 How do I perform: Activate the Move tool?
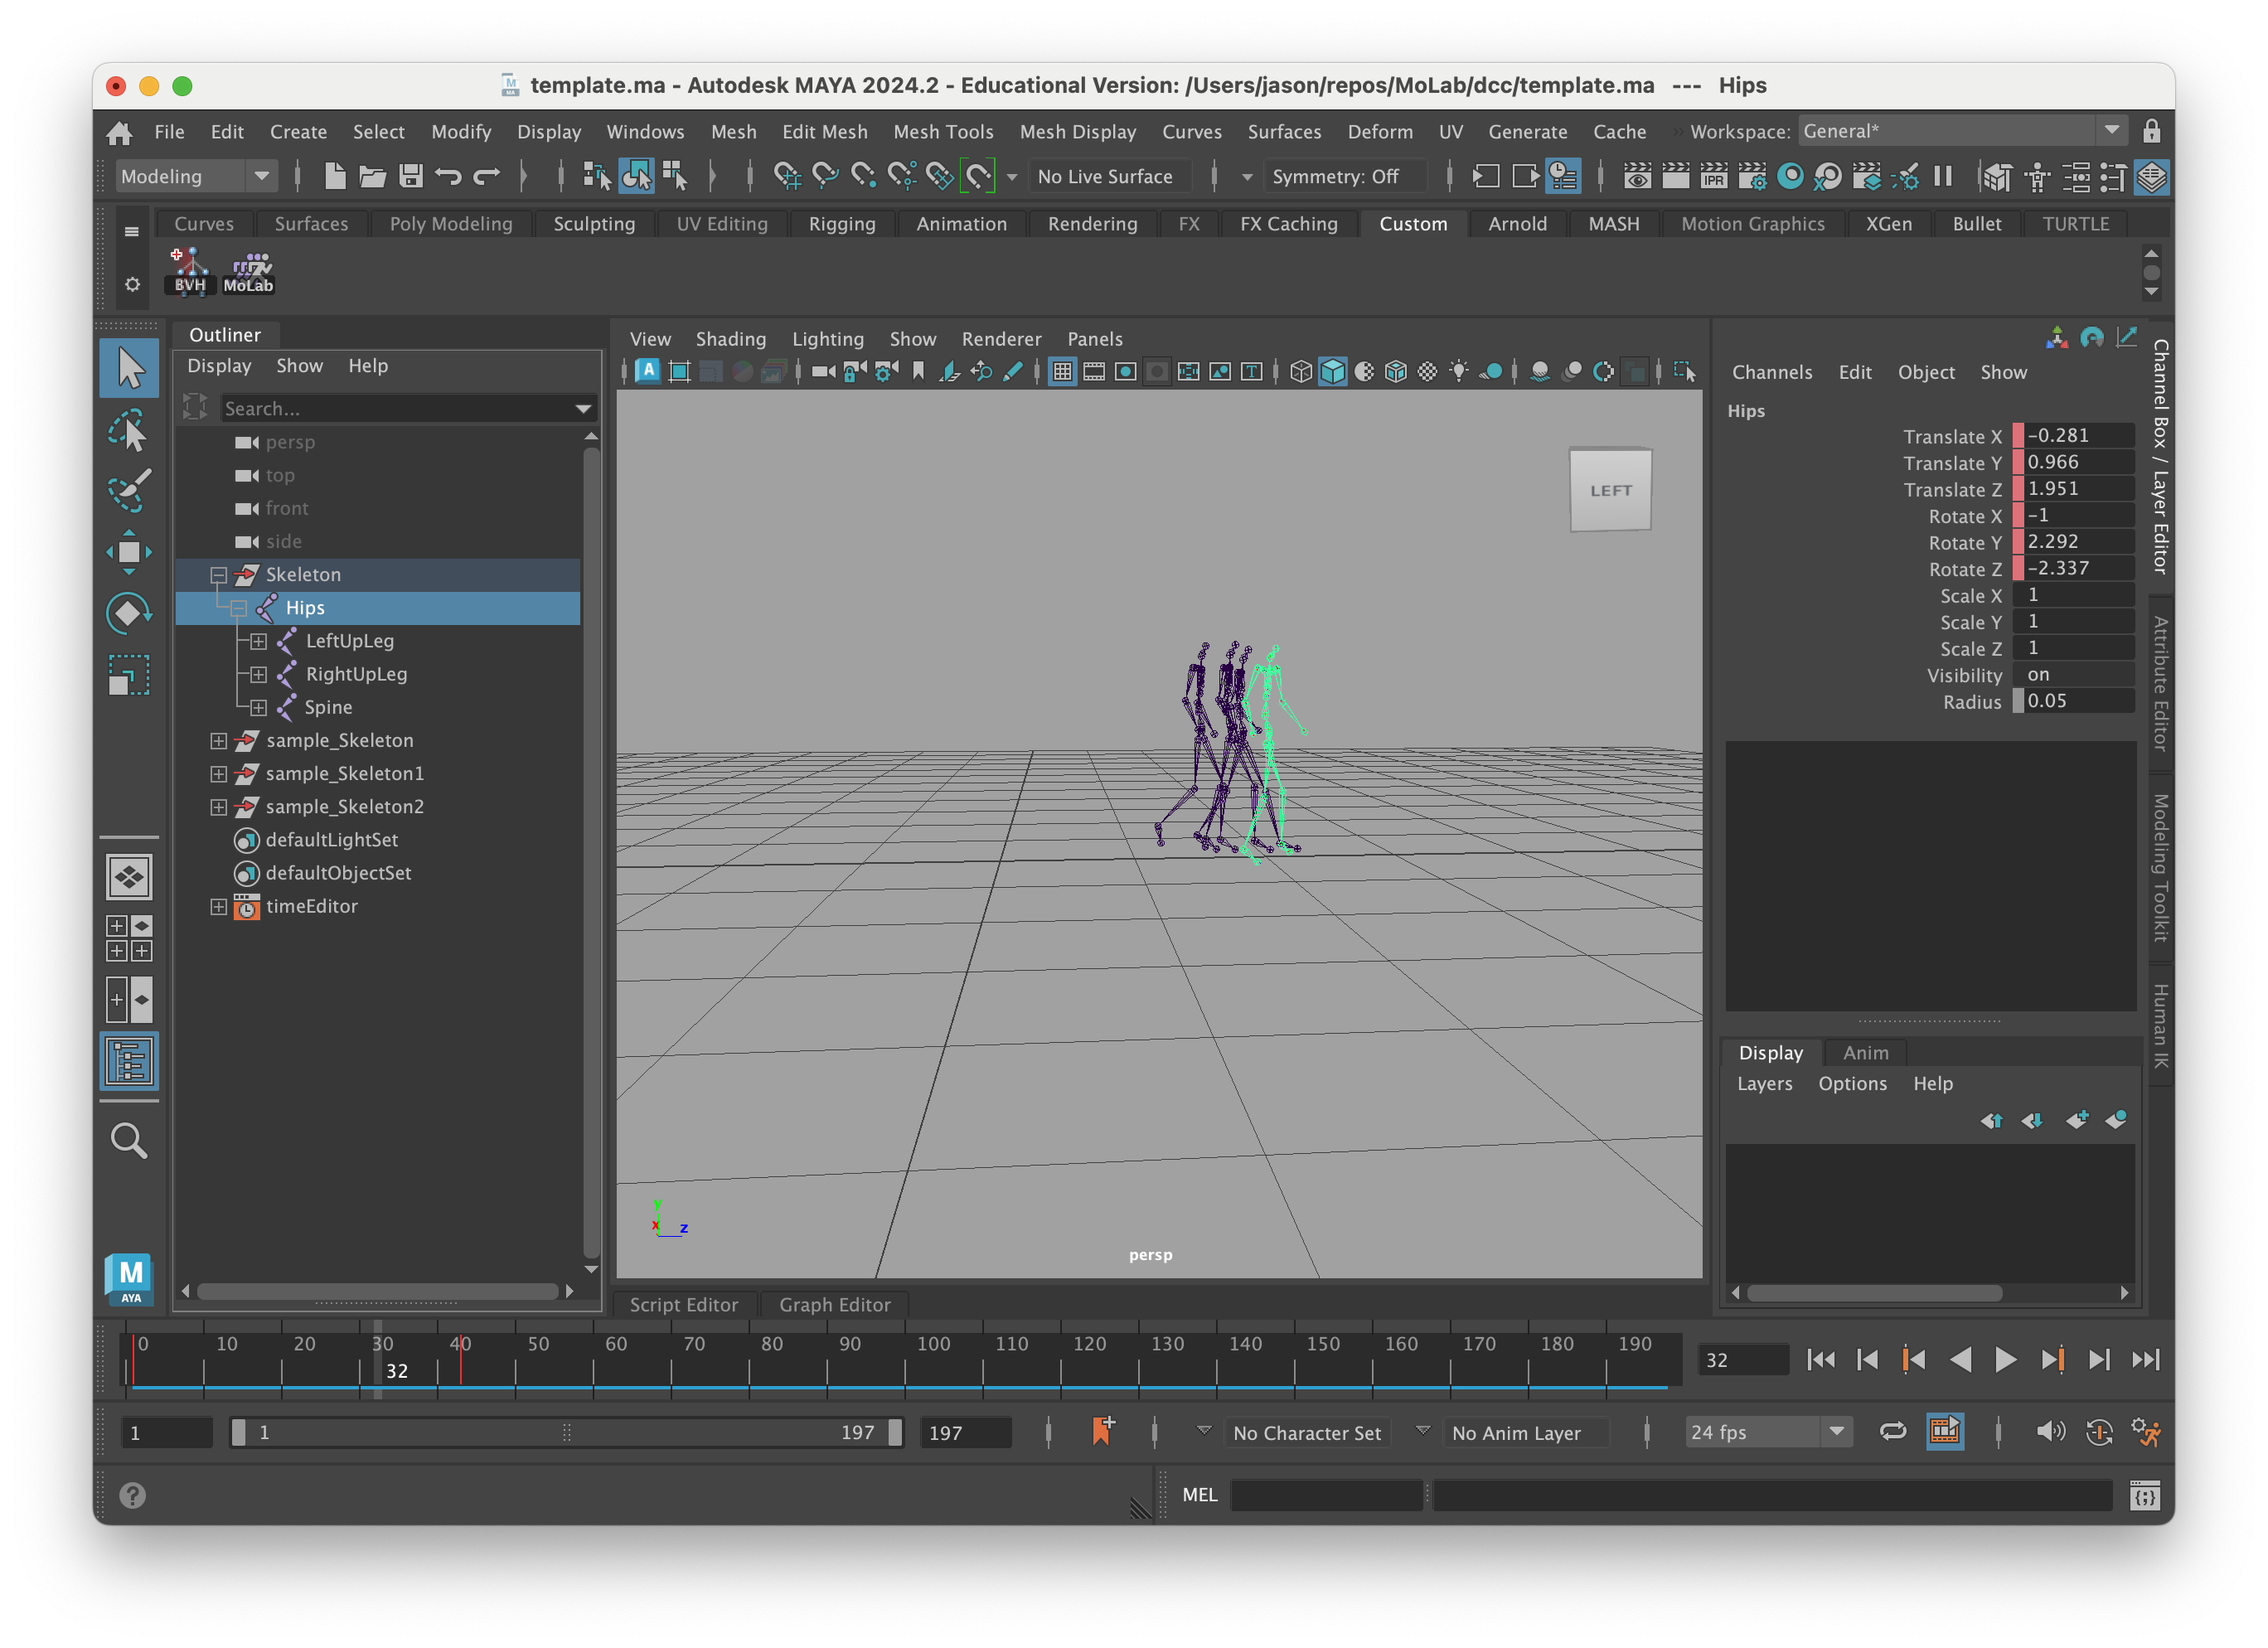click(129, 552)
